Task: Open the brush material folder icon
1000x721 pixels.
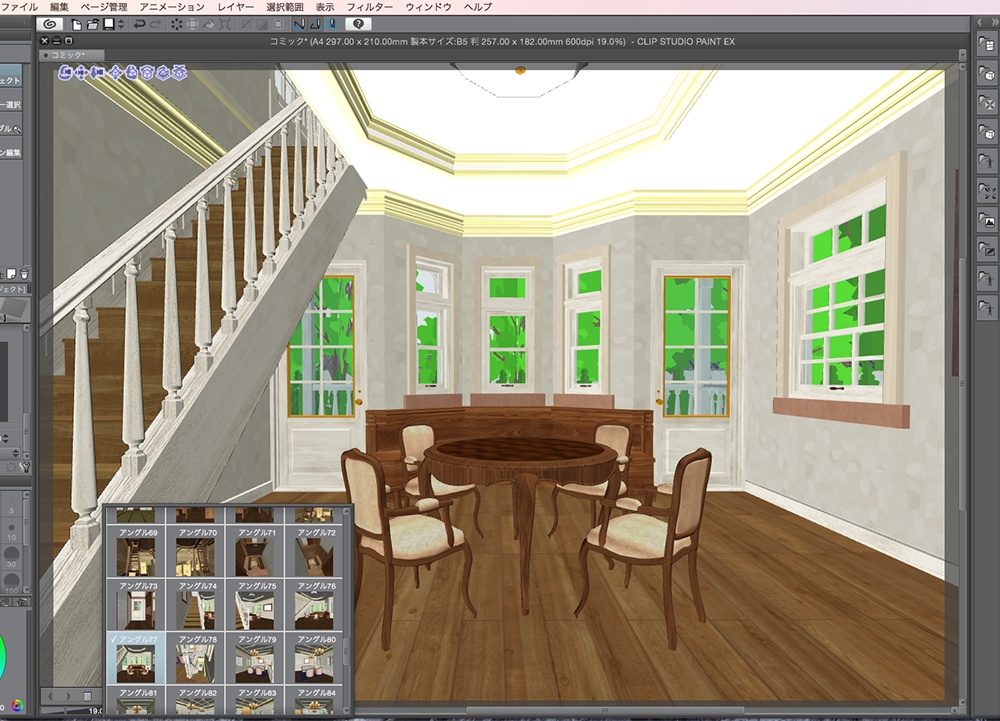Action: pos(986,250)
